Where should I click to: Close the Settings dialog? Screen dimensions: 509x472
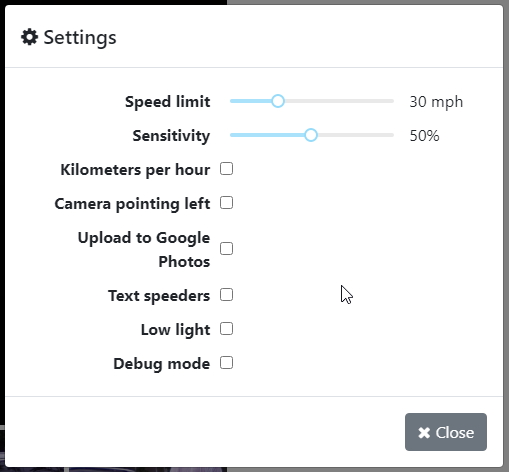[446, 432]
